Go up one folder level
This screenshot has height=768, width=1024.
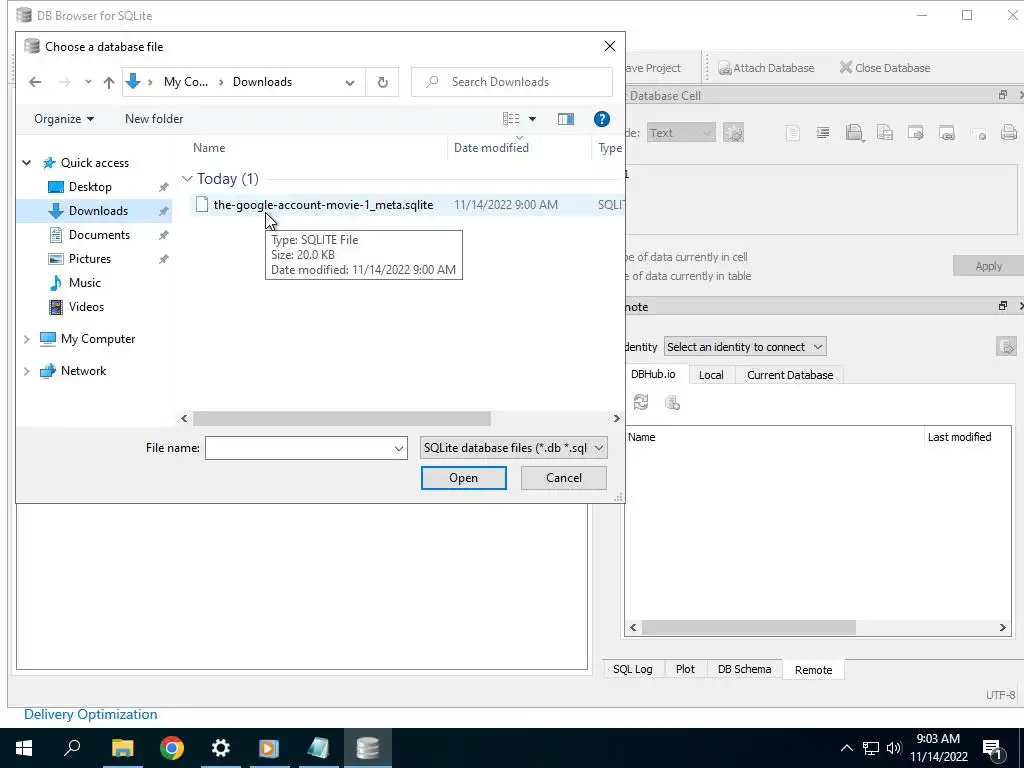coord(108,82)
